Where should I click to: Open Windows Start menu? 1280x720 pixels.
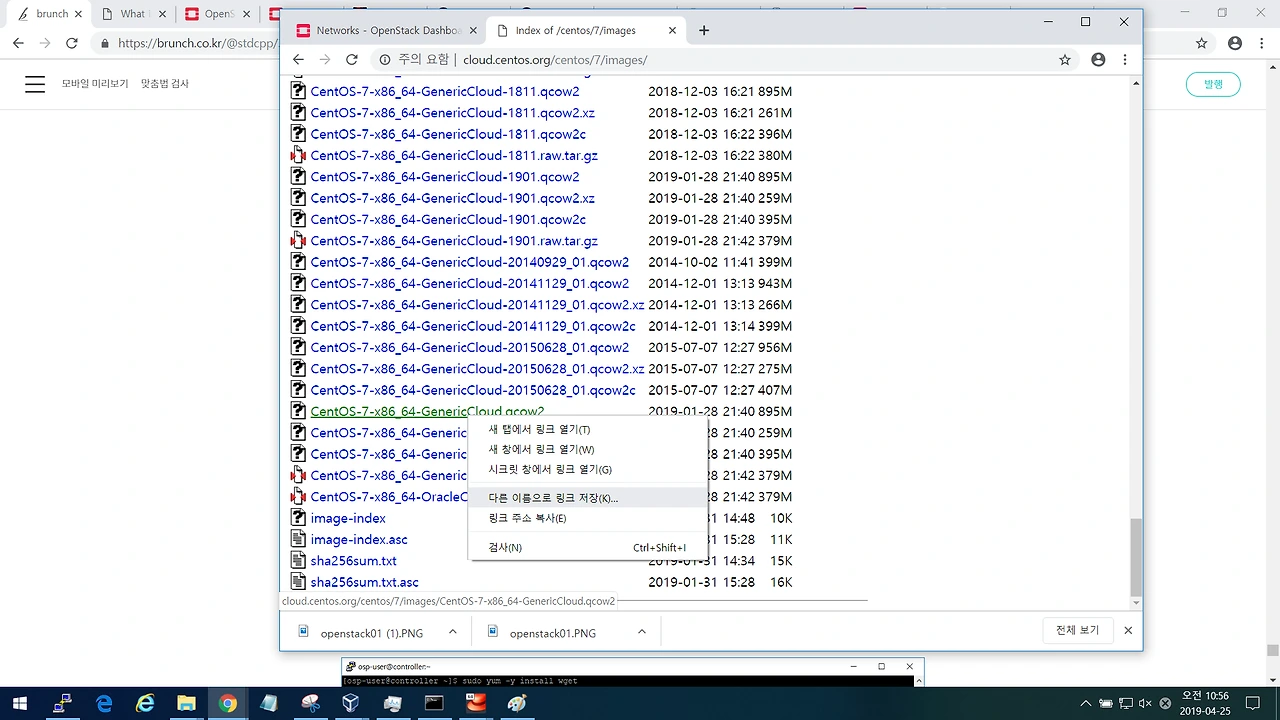tap(20, 704)
